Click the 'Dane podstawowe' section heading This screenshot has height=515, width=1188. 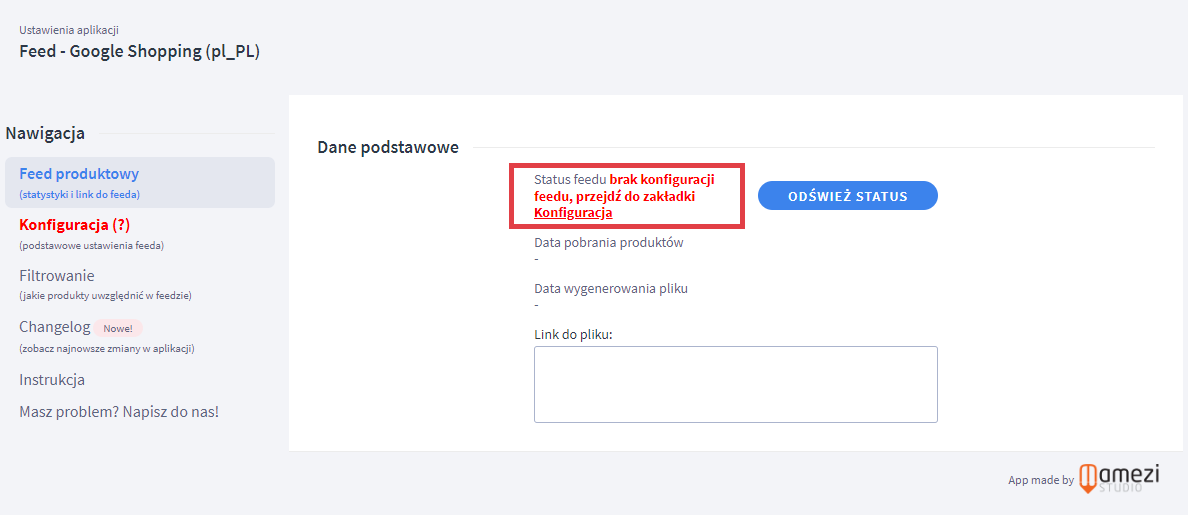click(388, 147)
